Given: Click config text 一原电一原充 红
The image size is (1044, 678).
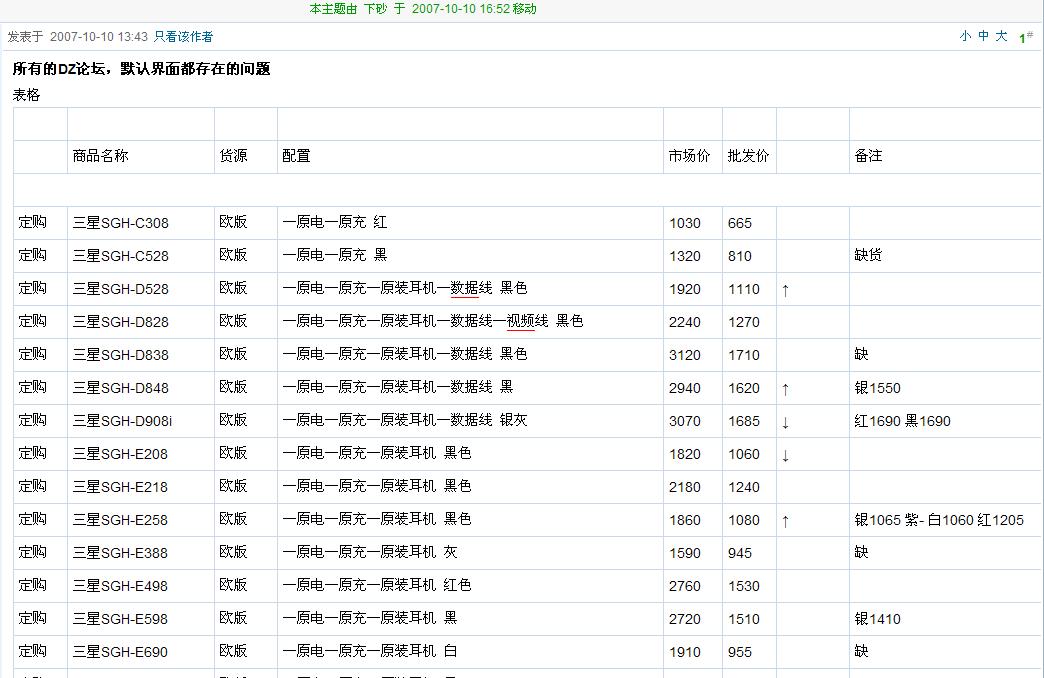Looking at the screenshot, I should pyautogui.click(x=335, y=222).
